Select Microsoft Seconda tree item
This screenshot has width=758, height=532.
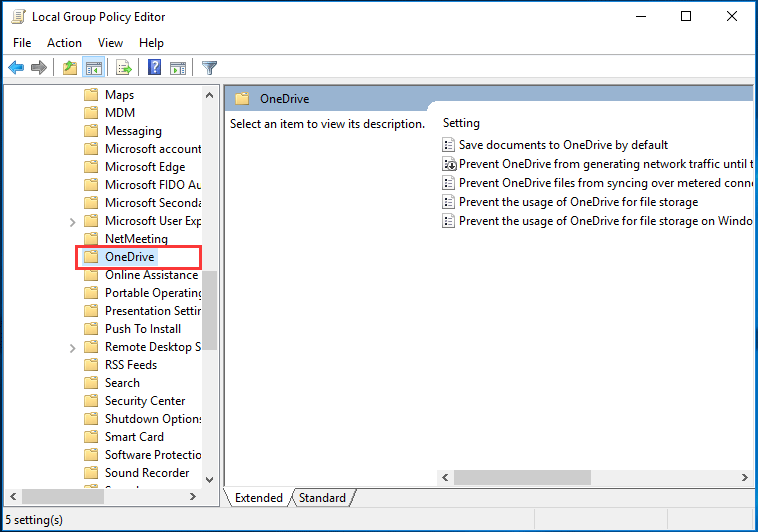(153, 203)
